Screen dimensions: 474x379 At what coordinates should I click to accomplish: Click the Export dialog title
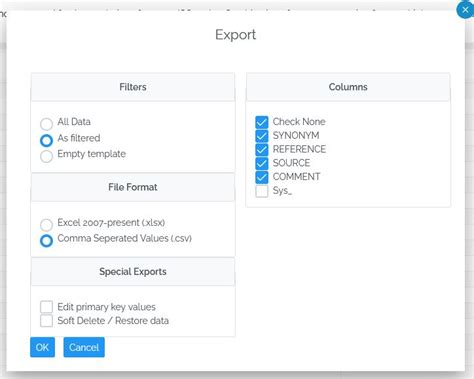pyautogui.click(x=236, y=35)
